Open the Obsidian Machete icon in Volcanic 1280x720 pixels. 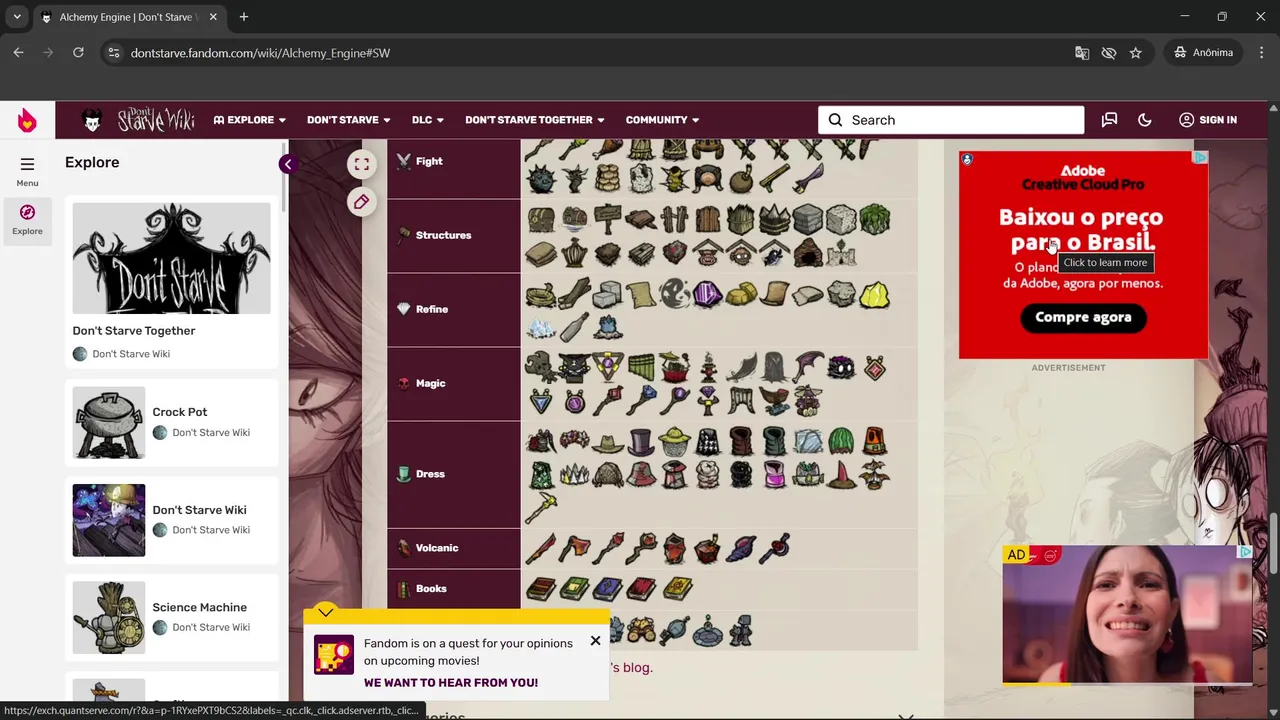click(x=542, y=548)
